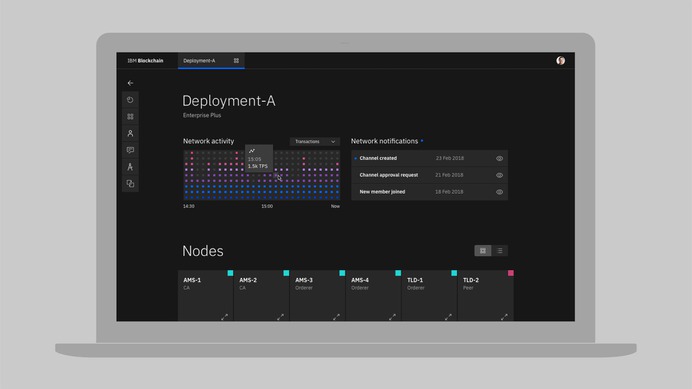Switch to the Deployment-A tab
The width and height of the screenshot is (692, 389).
(211, 60)
